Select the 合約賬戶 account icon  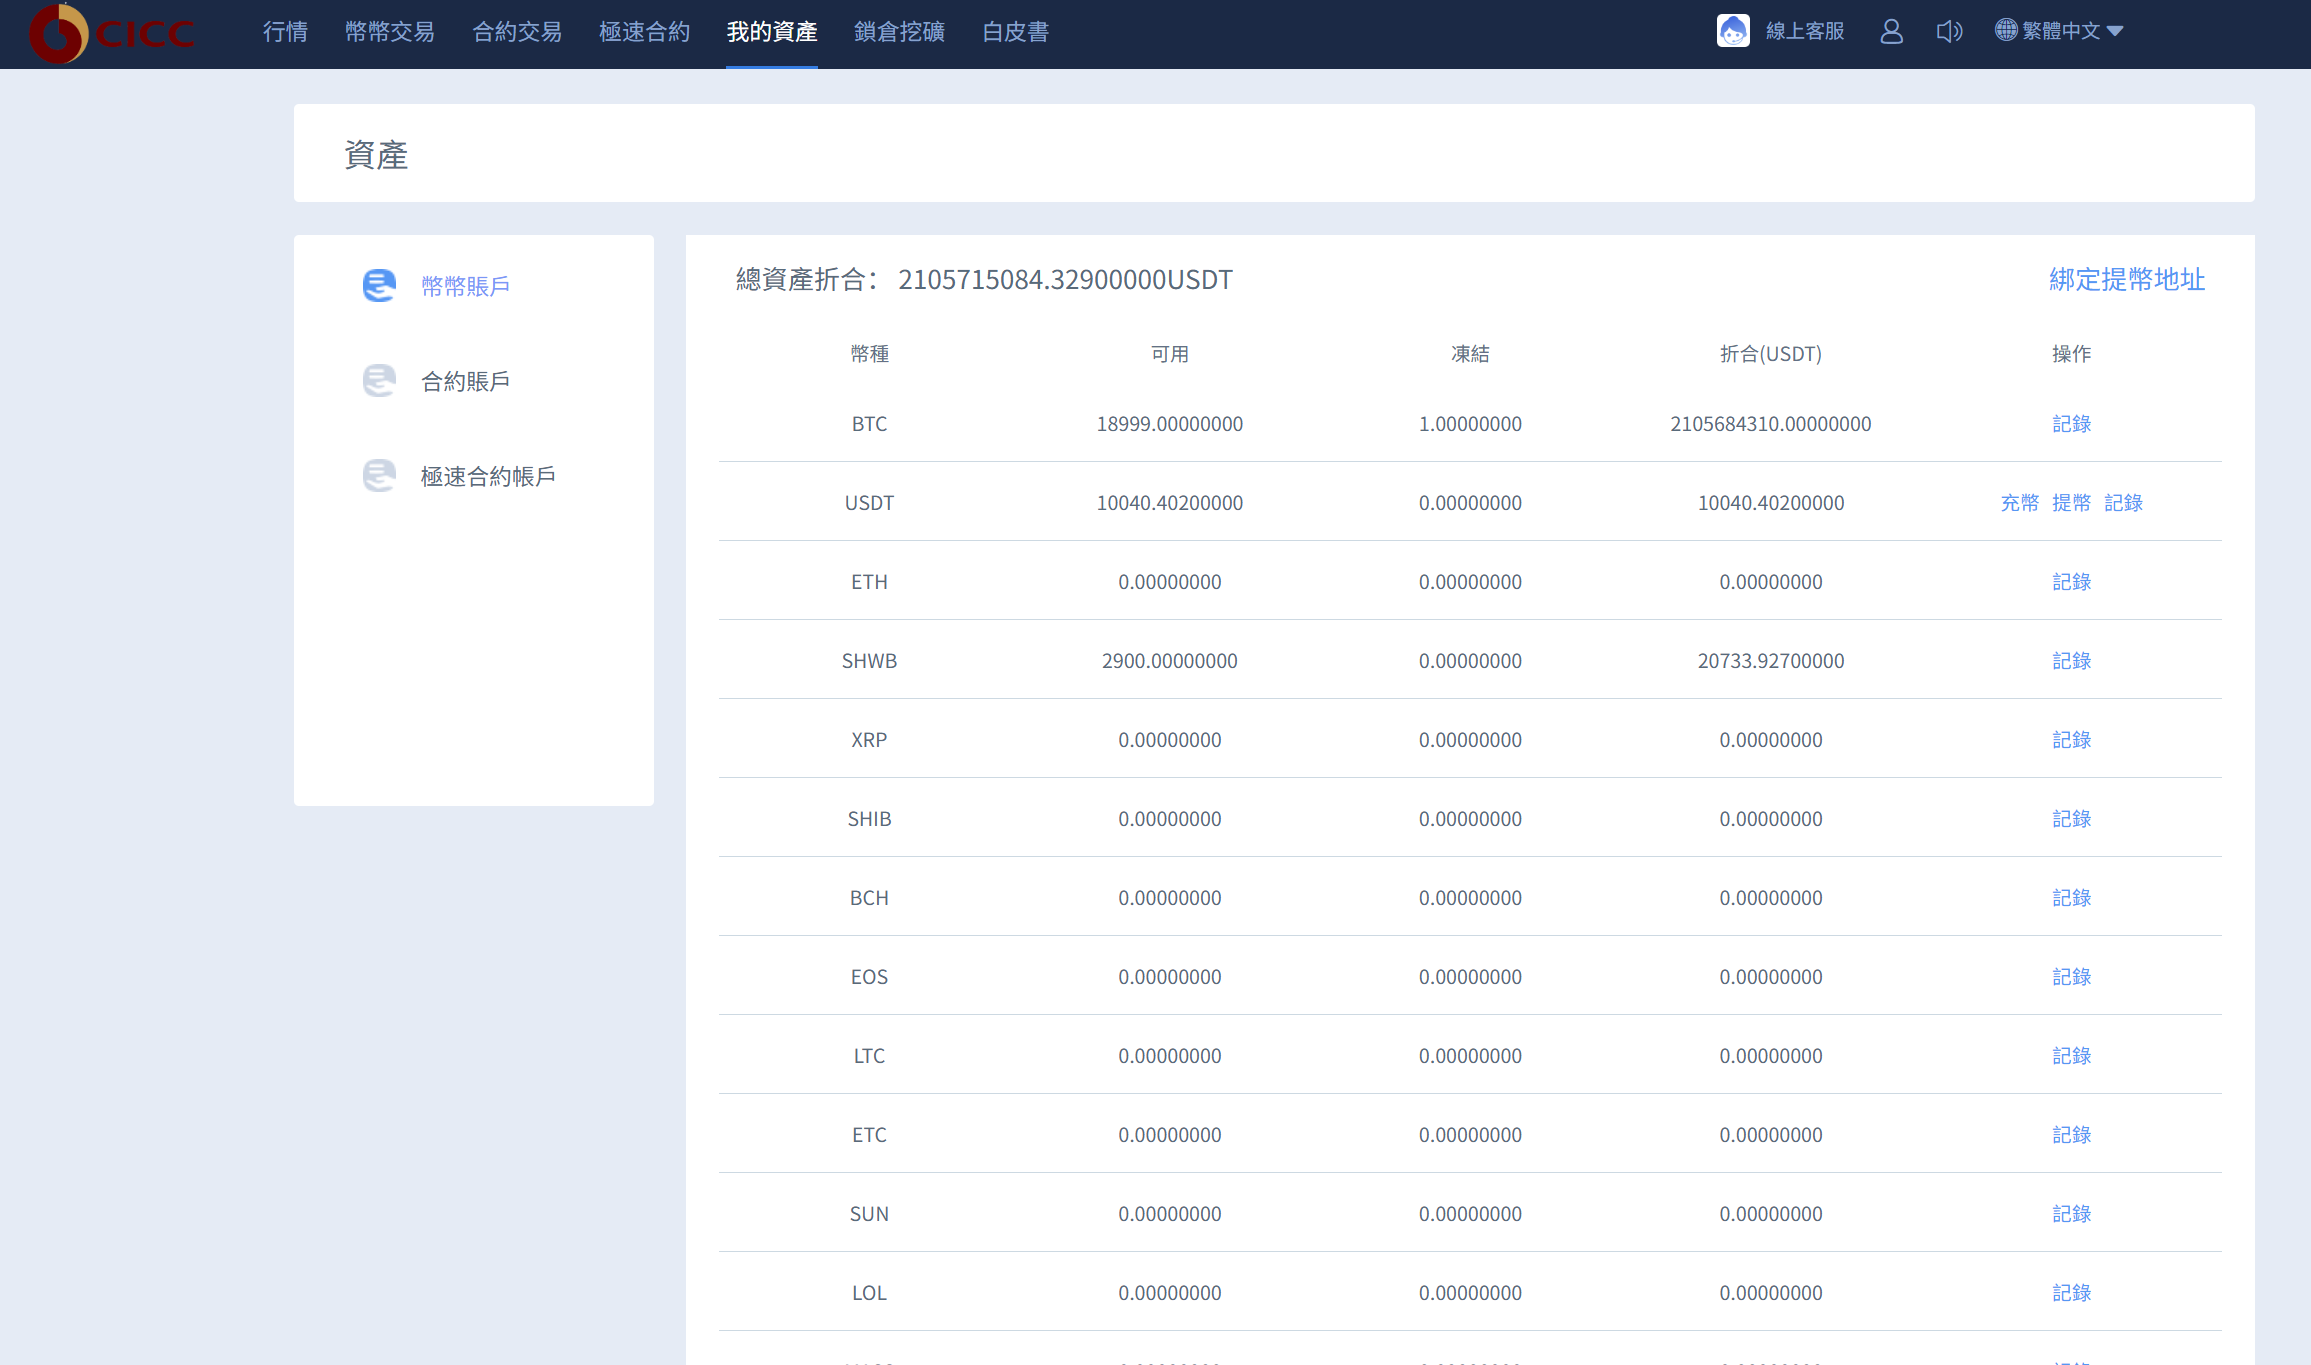tap(379, 381)
